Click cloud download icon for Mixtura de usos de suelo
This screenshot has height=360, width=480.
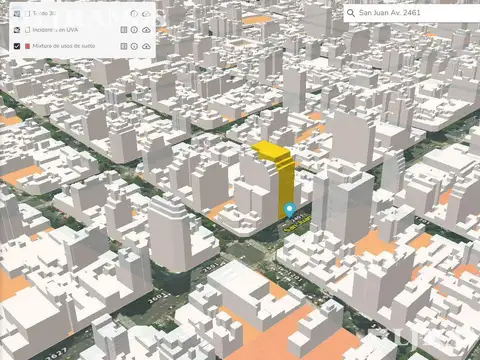[x=146, y=46]
